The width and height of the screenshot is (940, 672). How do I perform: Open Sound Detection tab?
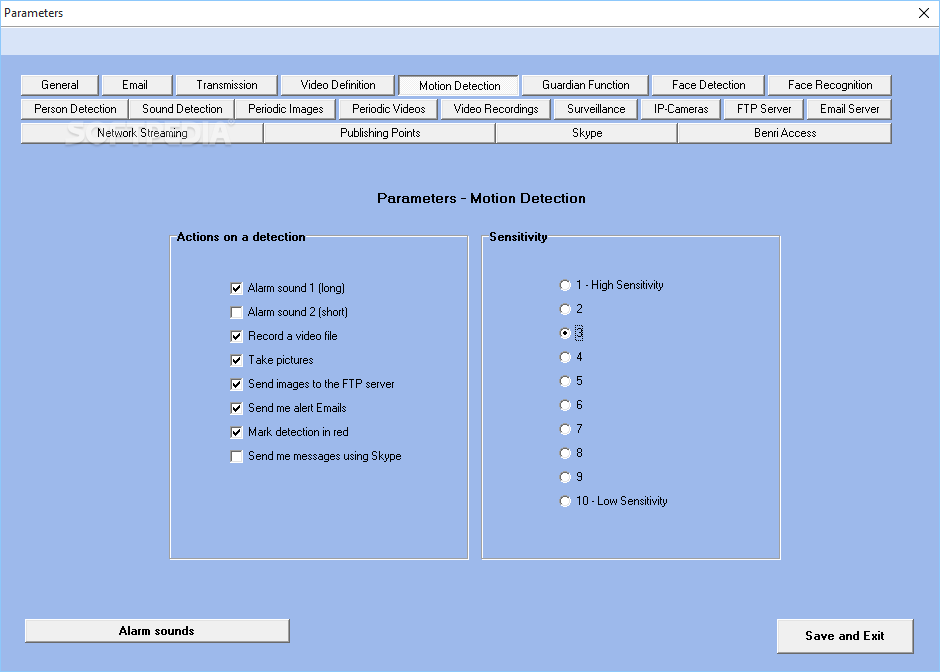(182, 109)
